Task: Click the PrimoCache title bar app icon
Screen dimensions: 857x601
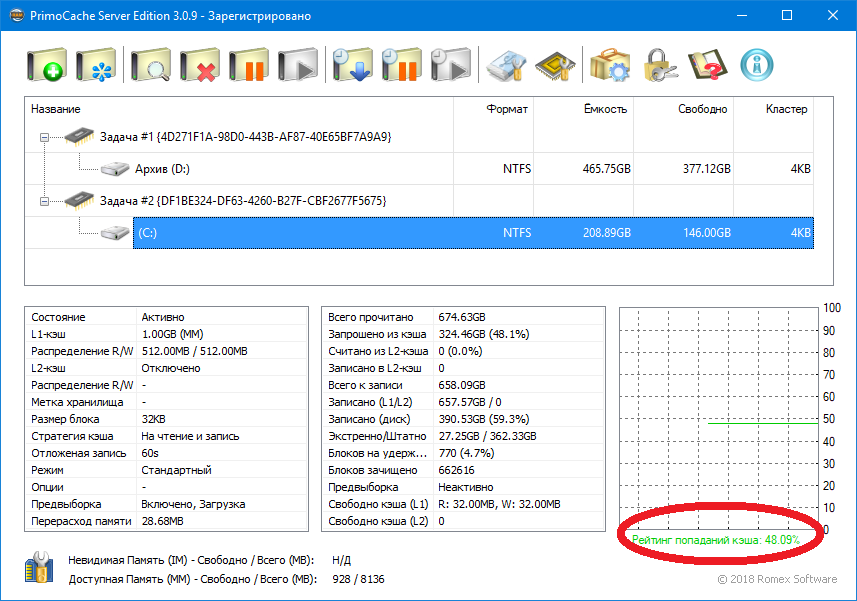Action: [x=17, y=15]
